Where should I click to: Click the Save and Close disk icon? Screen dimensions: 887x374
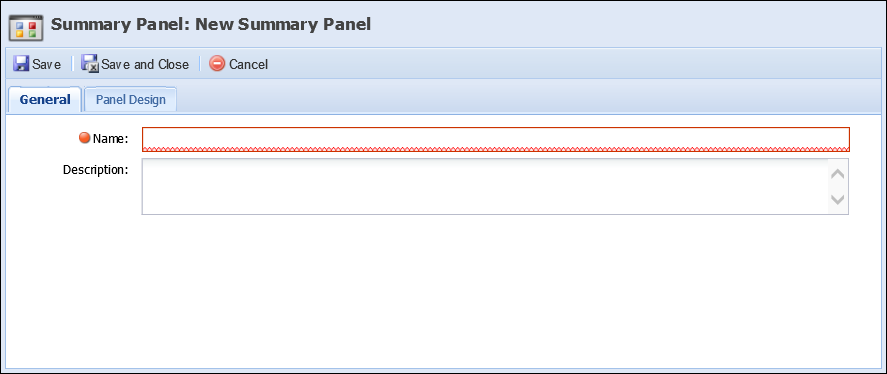[x=89, y=63]
